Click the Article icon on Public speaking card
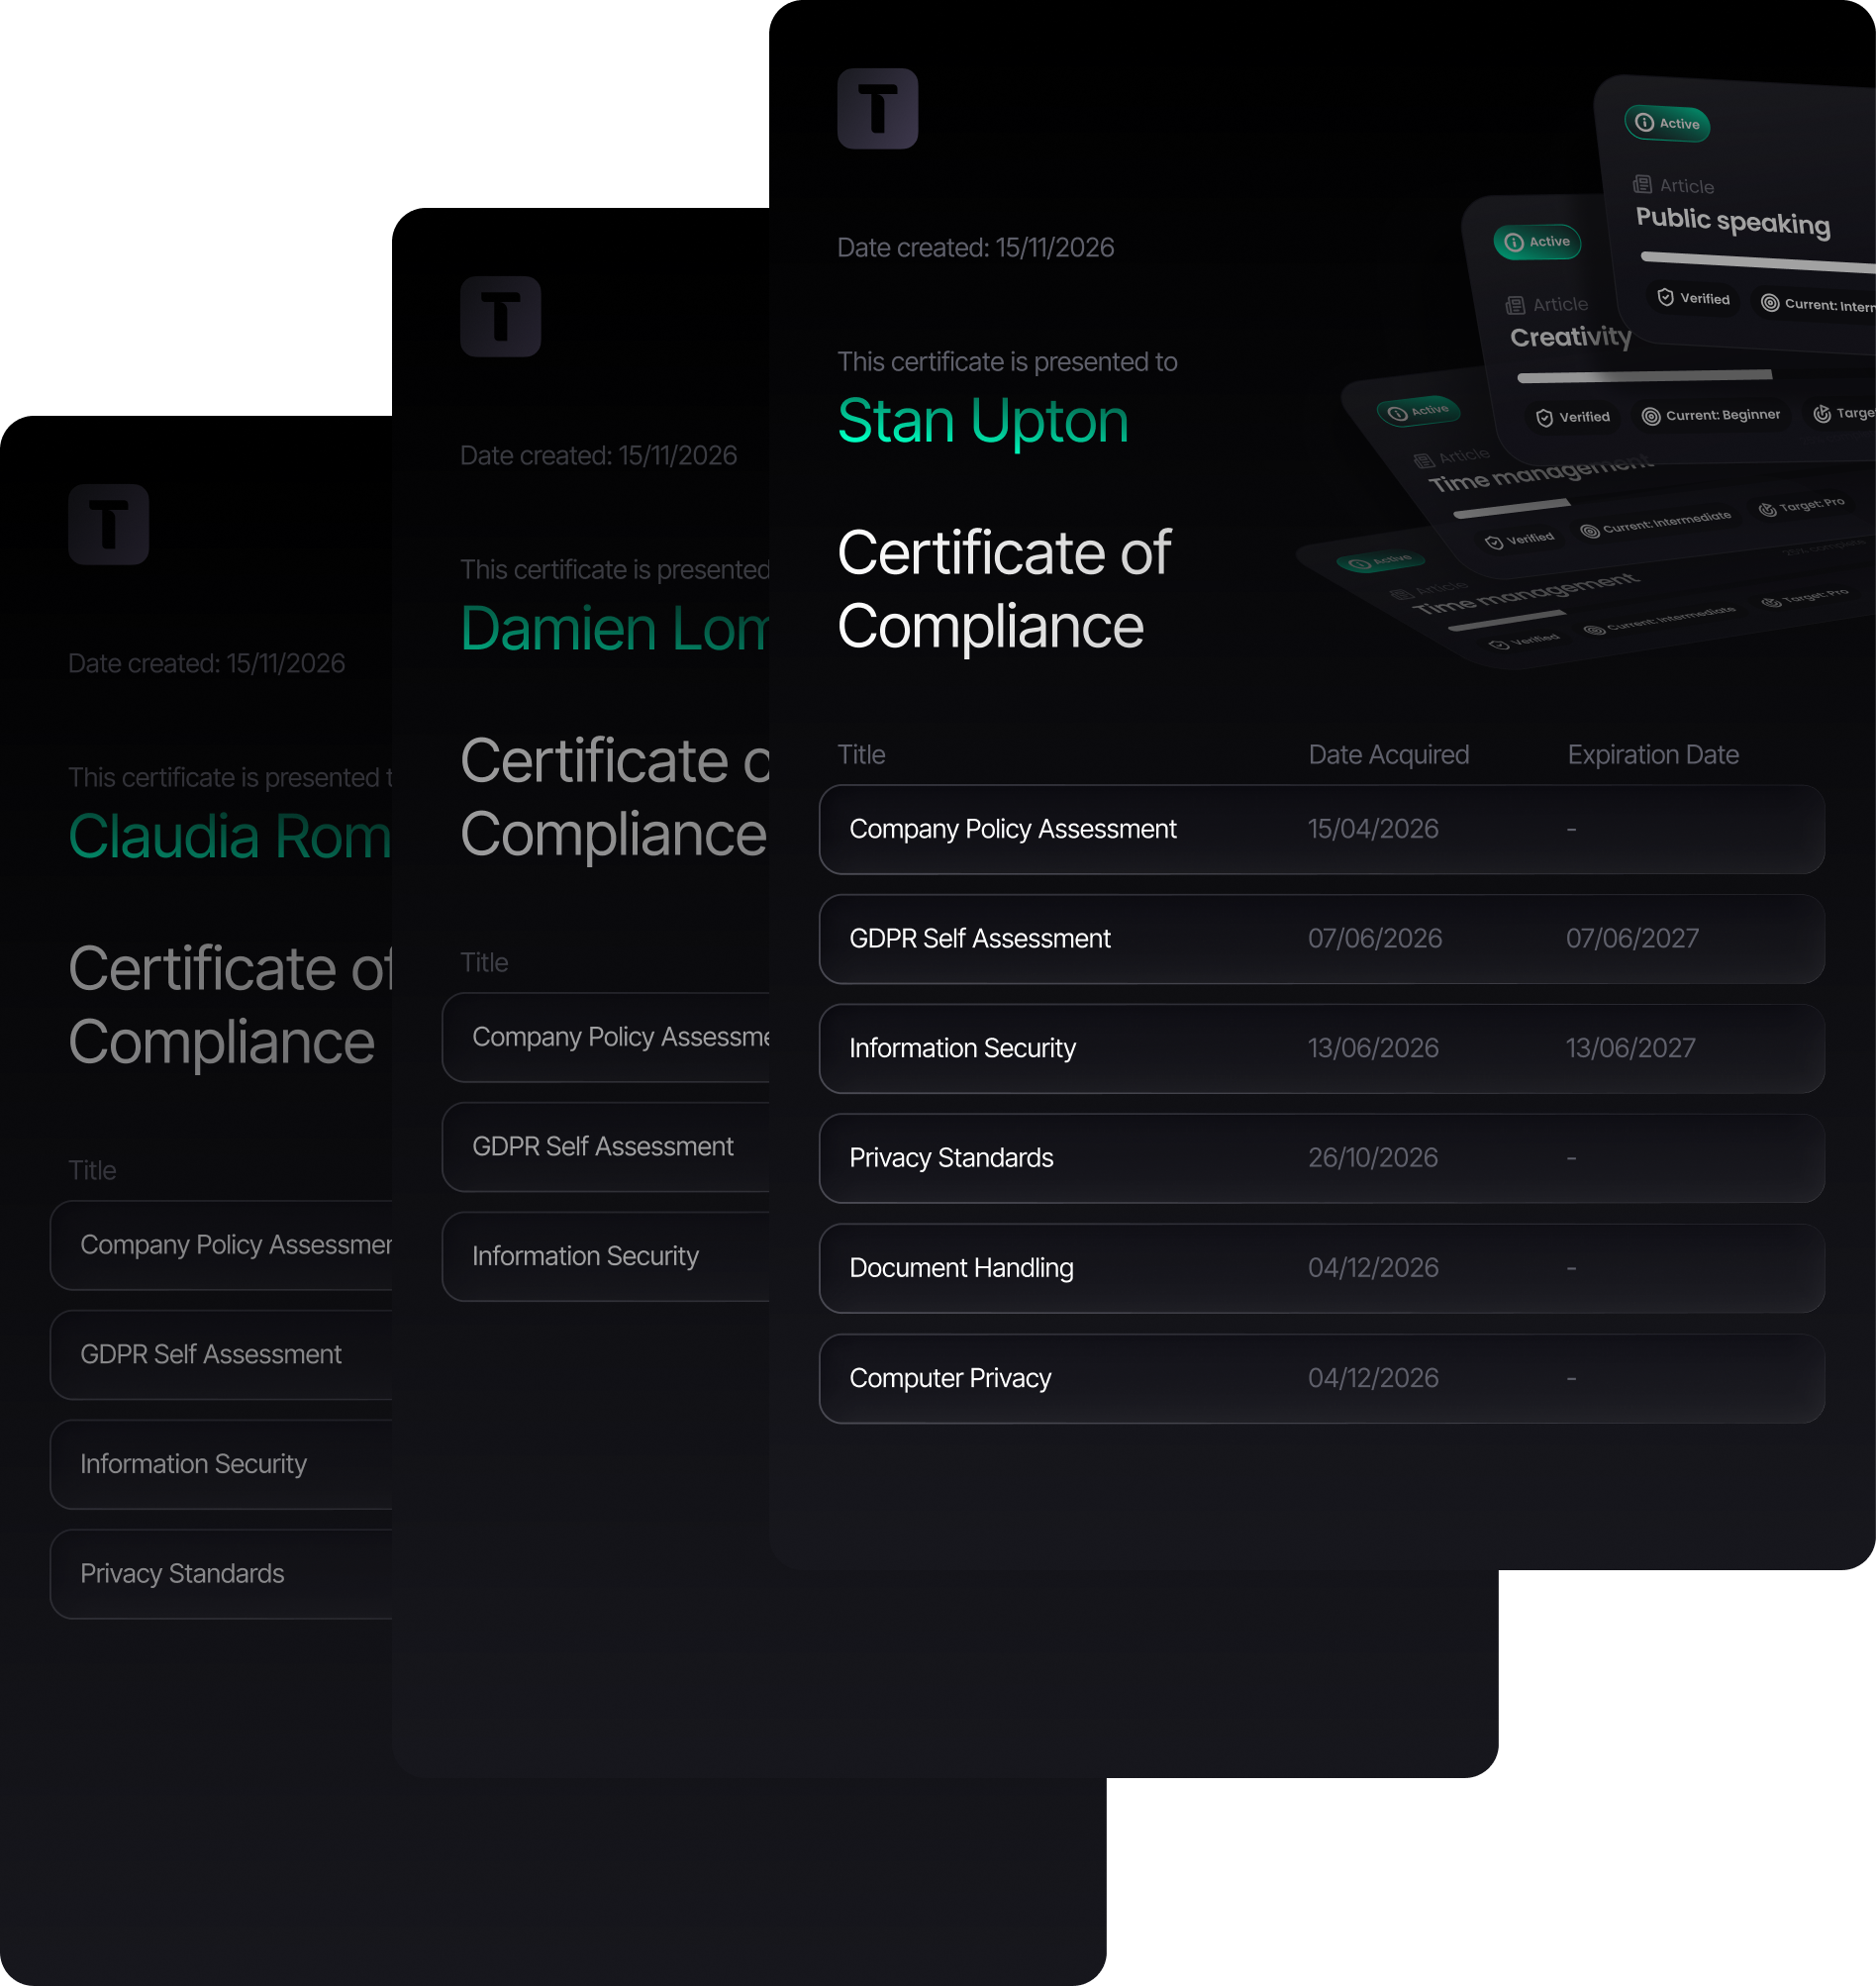The image size is (1876, 1986). (1643, 185)
